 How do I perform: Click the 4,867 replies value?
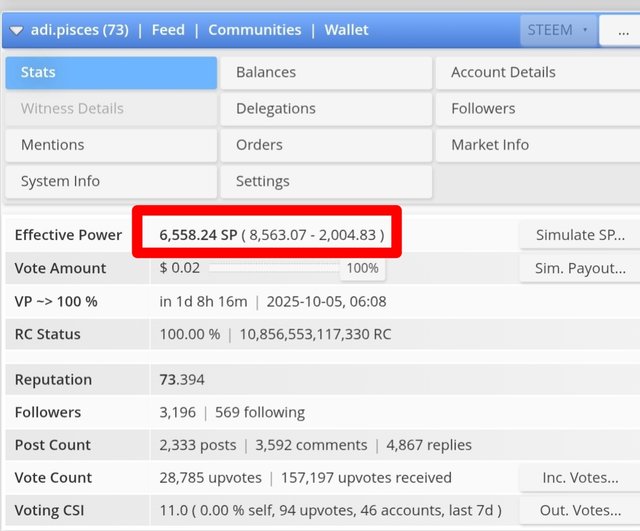(x=429, y=445)
